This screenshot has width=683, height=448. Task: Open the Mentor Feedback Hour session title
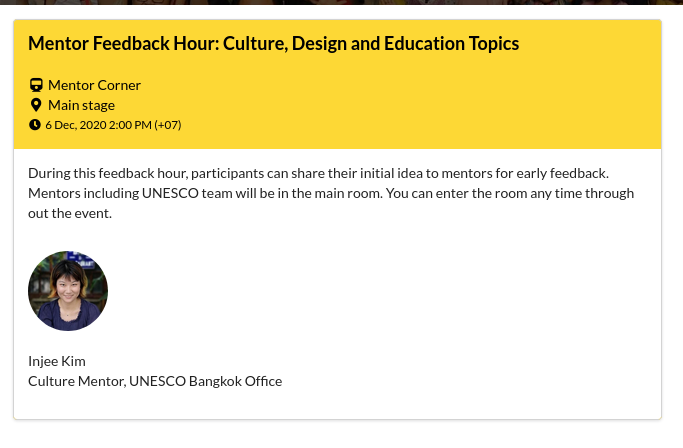pos(274,44)
